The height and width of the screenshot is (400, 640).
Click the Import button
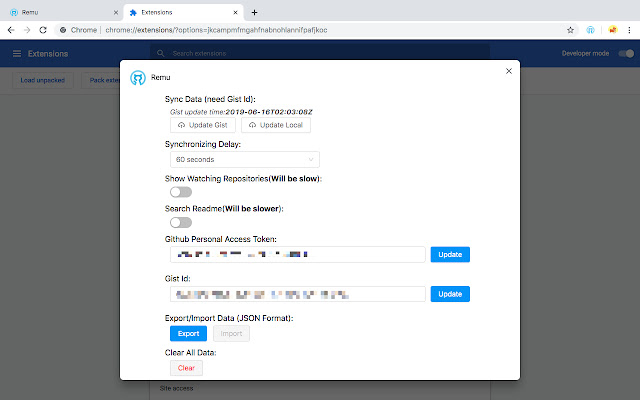point(231,333)
